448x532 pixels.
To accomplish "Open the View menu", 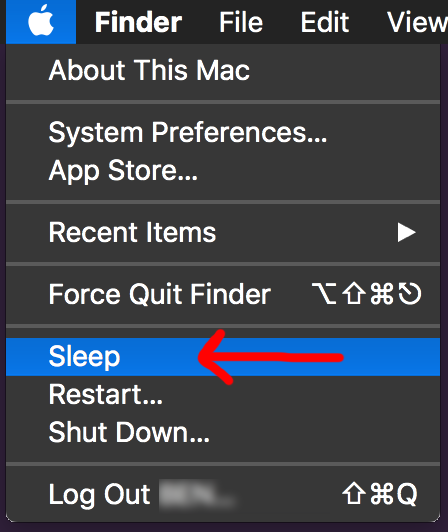I will click(x=417, y=22).
